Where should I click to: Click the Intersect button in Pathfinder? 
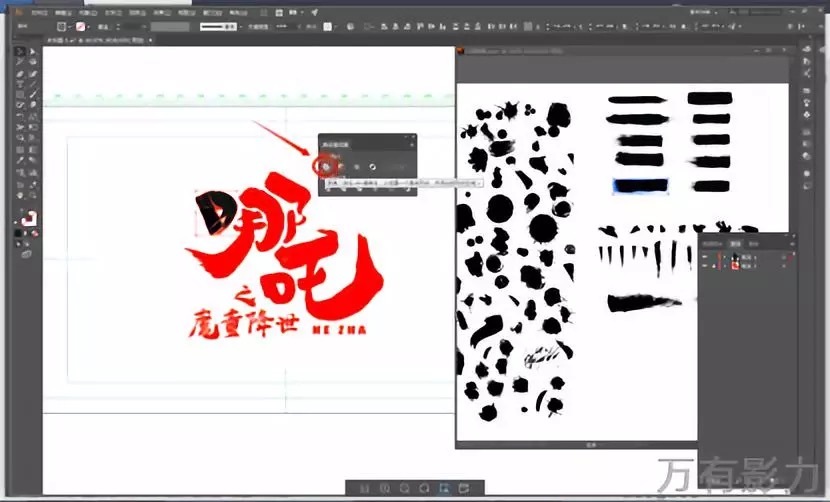tap(356, 165)
